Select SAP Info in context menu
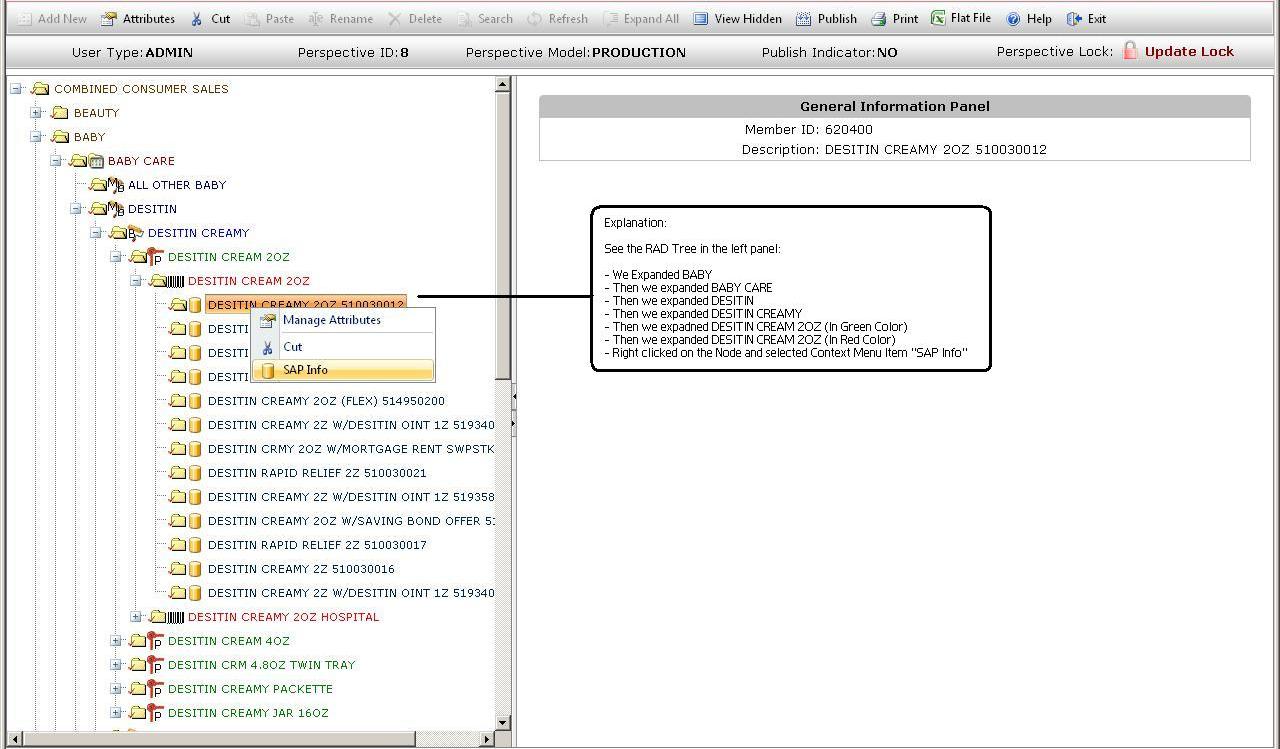The height and width of the screenshot is (749, 1280). 343,370
